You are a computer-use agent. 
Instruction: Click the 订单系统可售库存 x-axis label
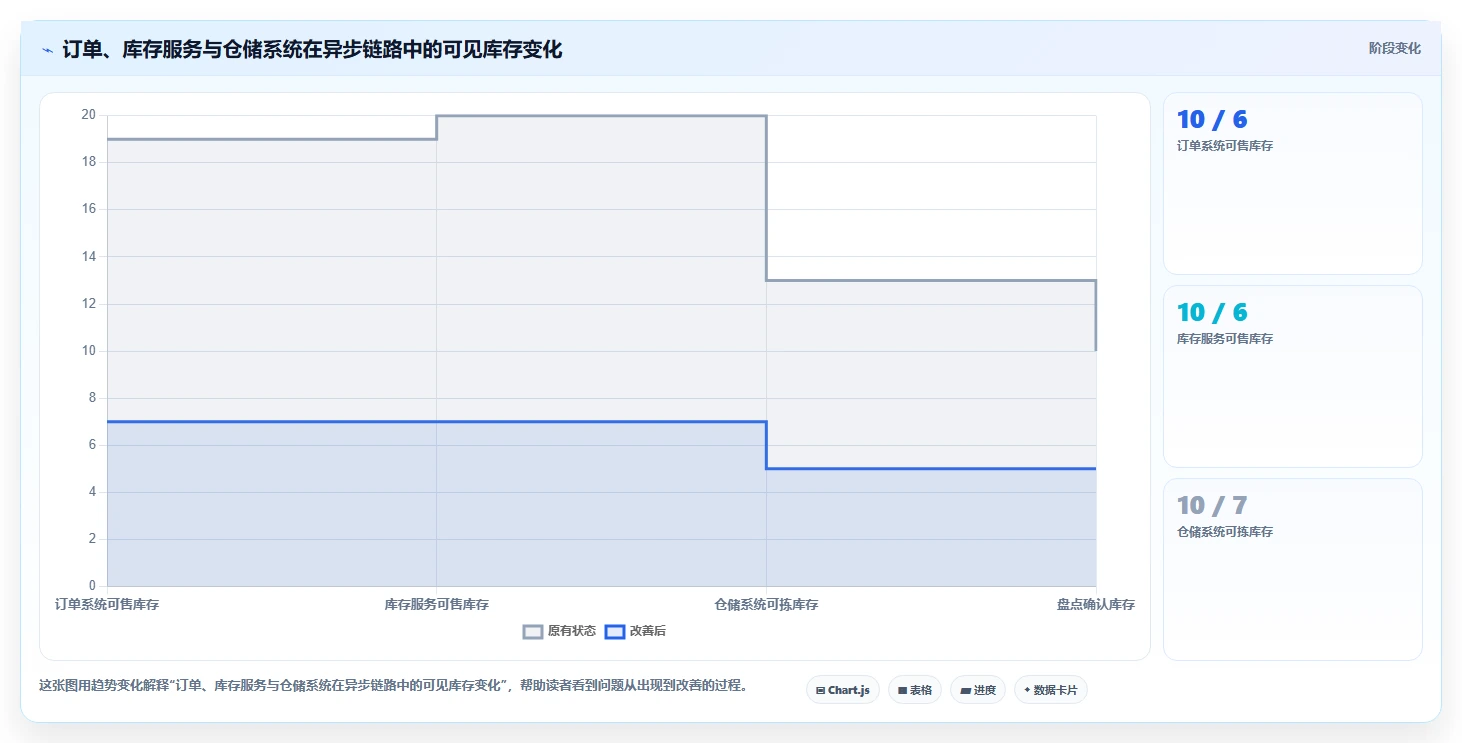[107, 605]
